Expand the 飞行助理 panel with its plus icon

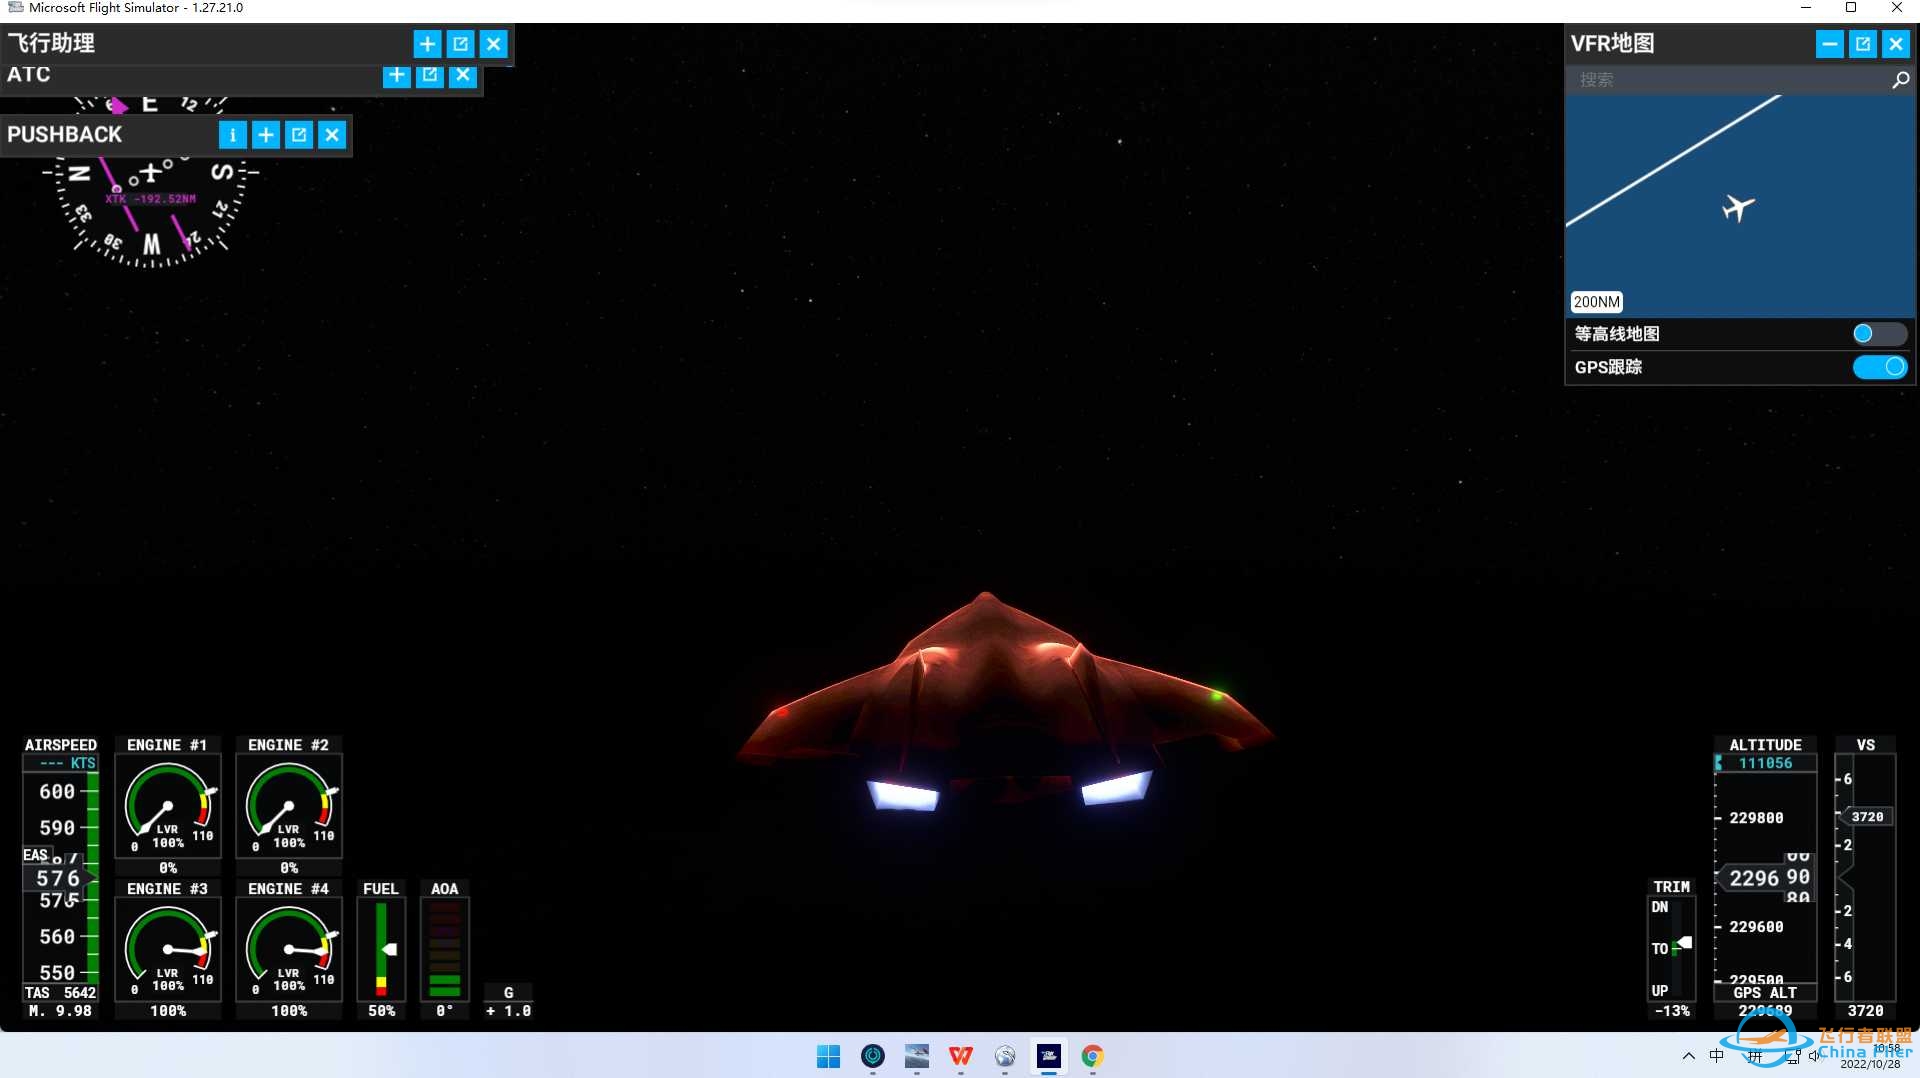tap(427, 44)
